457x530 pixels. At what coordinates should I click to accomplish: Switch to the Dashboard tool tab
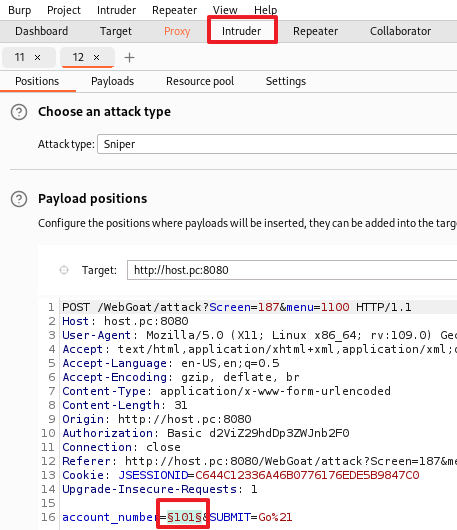(42, 31)
